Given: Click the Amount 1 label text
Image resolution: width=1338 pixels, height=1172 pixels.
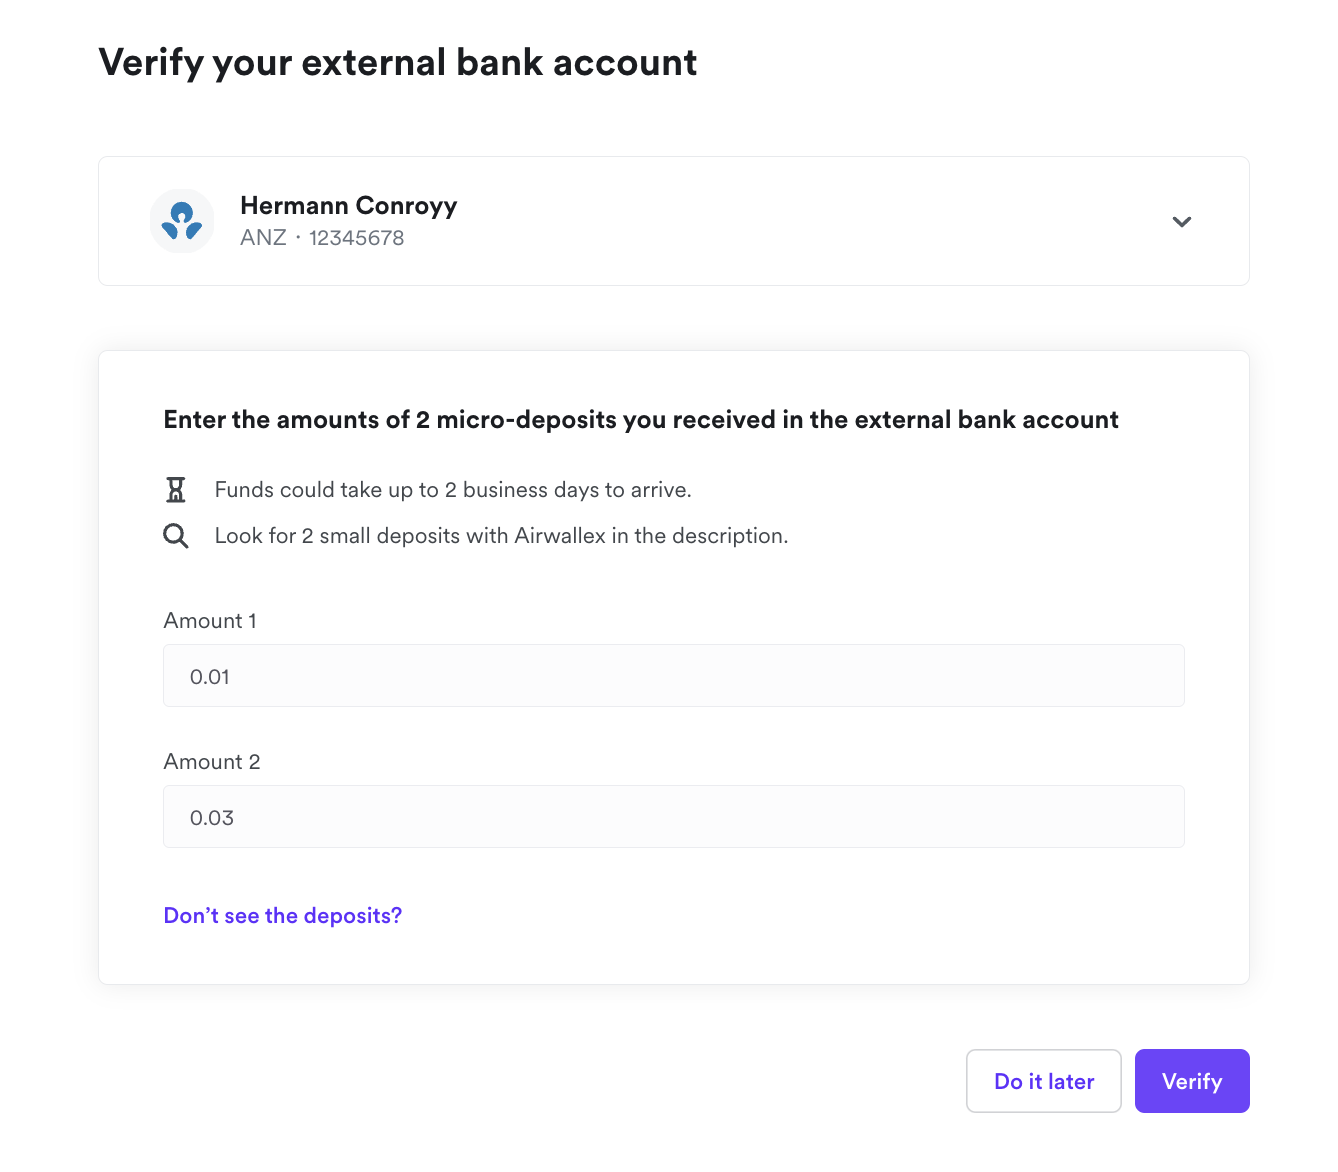Looking at the screenshot, I should tap(210, 621).
